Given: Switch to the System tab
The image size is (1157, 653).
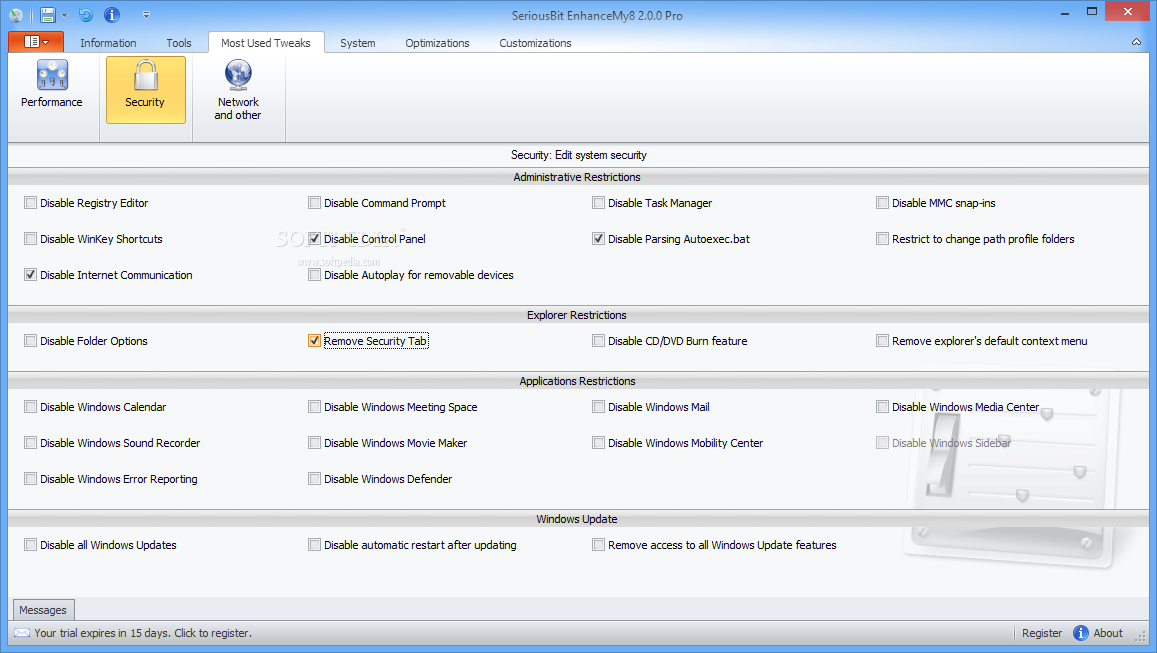Looking at the screenshot, I should click(358, 43).
